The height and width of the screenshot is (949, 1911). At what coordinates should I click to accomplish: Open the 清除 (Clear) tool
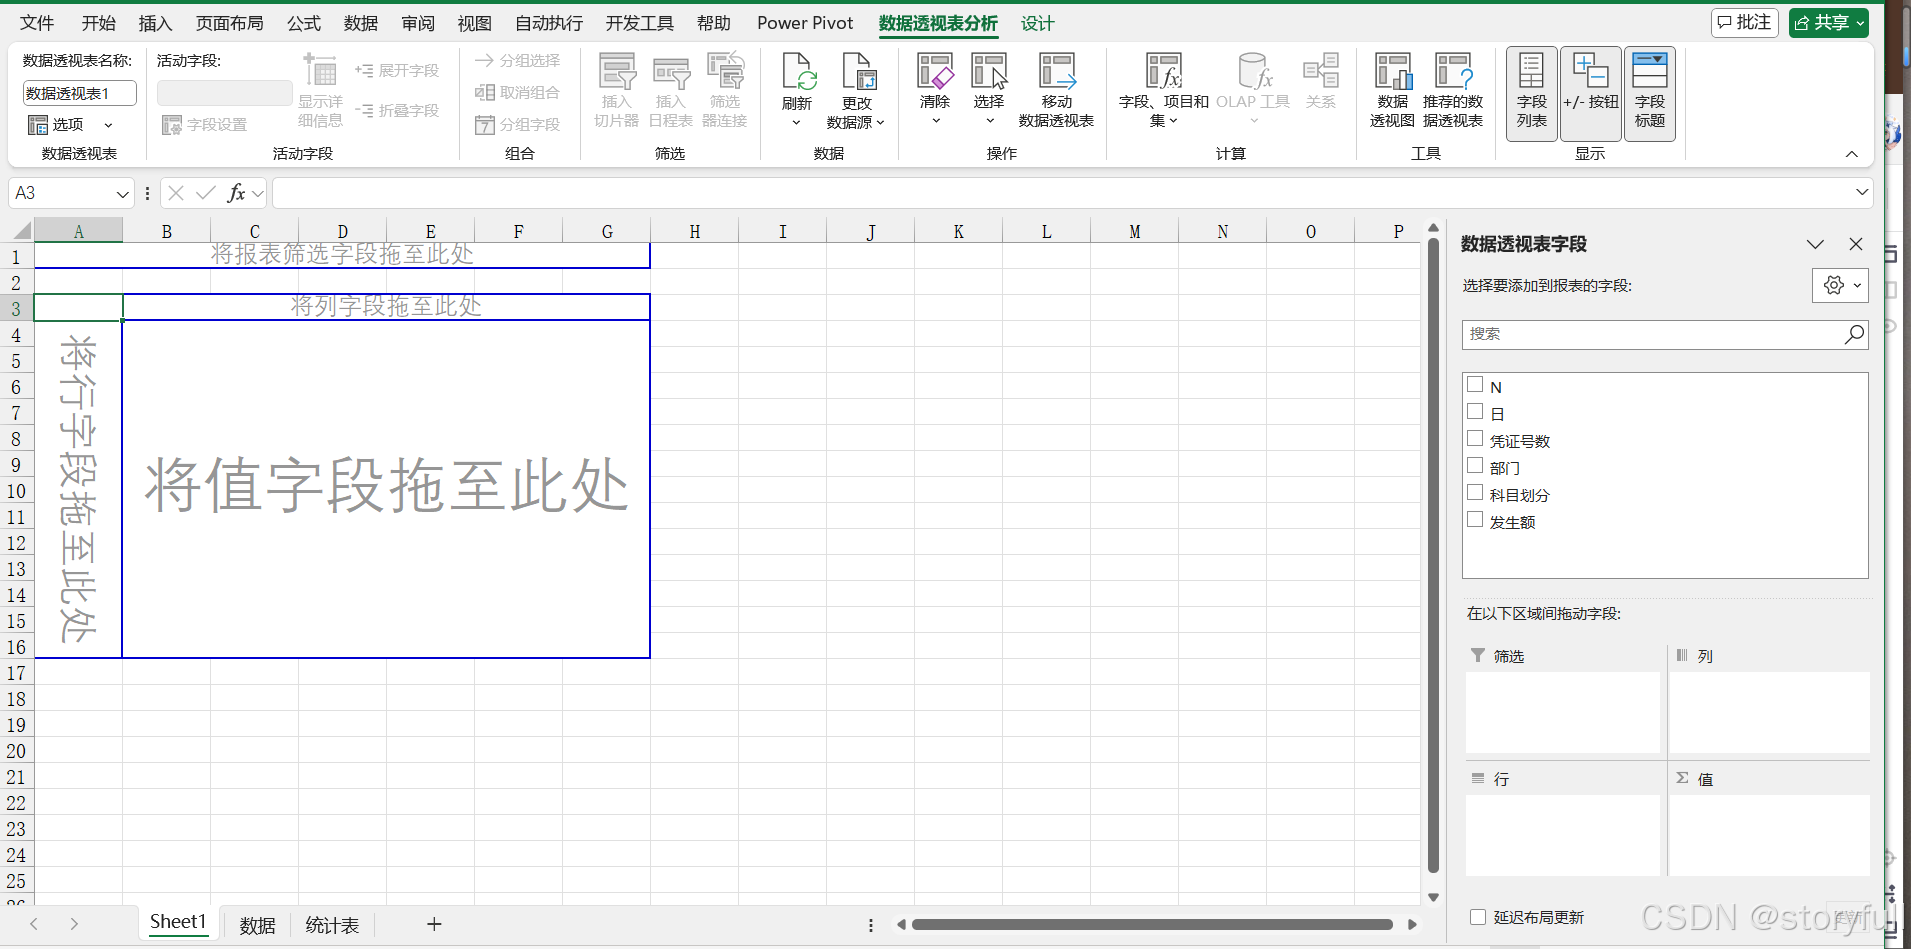[x=934, y=88]
